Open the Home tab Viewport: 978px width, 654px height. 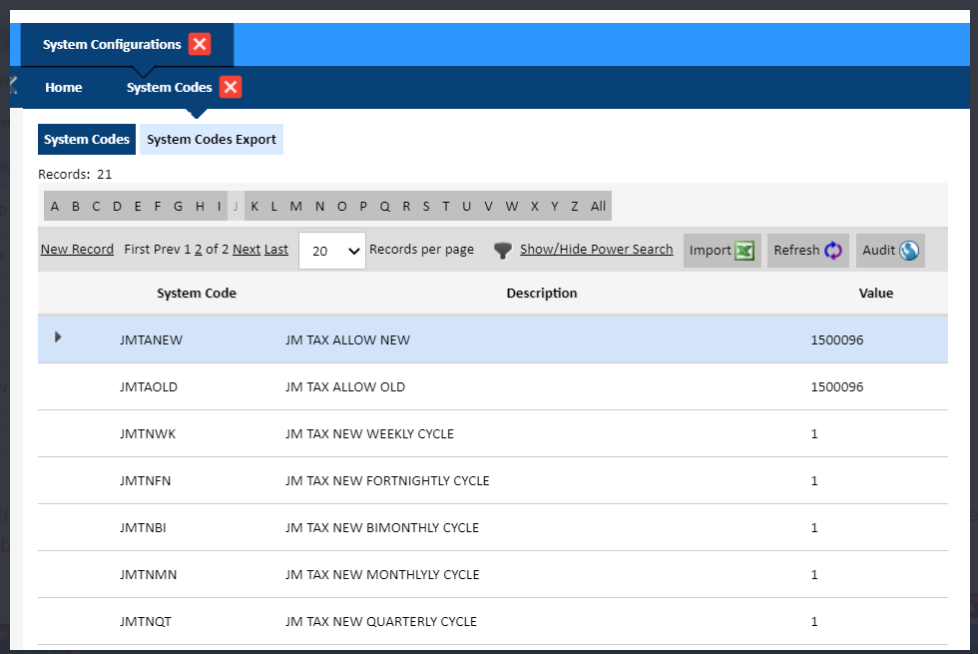coord(64,87)
